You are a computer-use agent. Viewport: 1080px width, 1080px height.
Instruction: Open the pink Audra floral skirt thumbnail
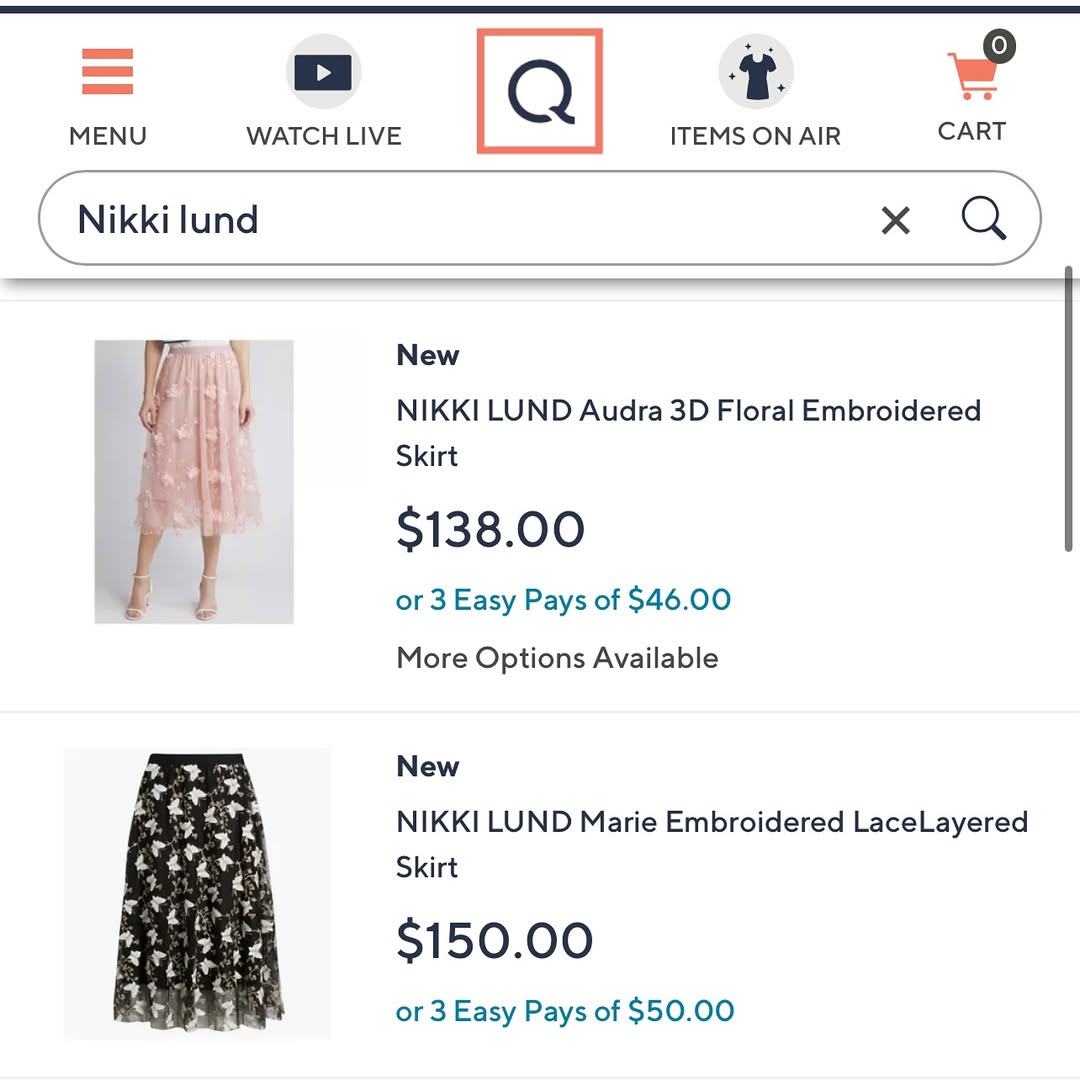pos(194,481)
